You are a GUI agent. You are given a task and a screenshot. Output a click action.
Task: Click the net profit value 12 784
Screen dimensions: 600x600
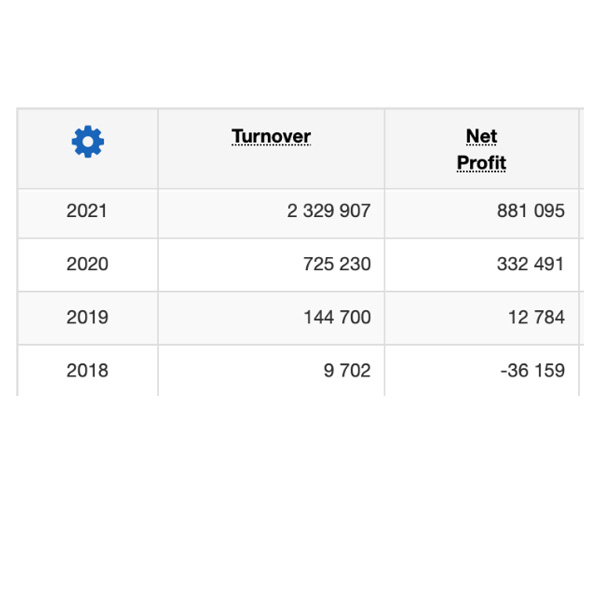coord(536,317)
